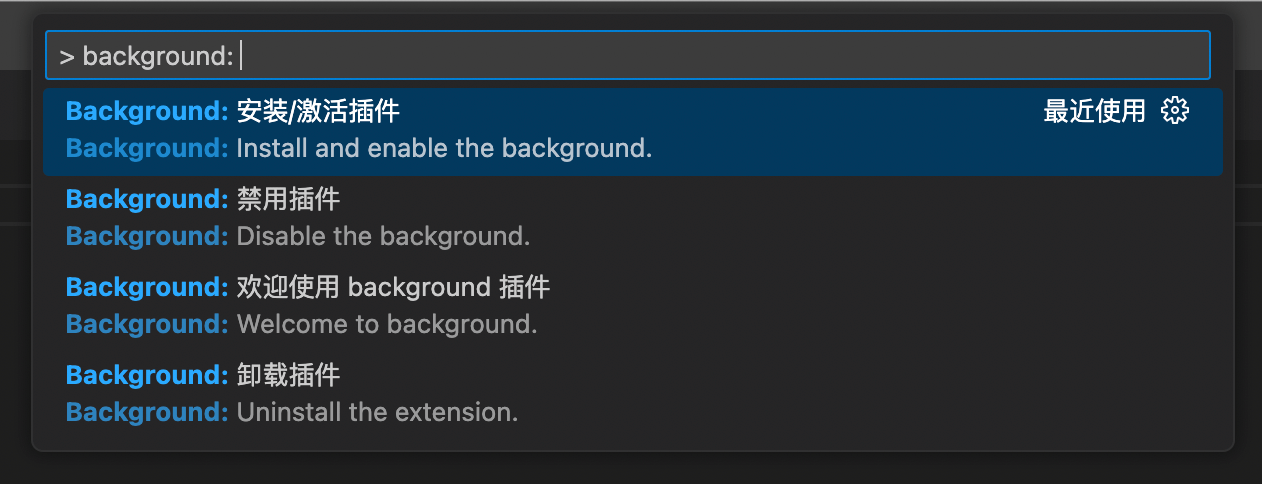Select the "Uninstall the extension." description line
Image resolution: width=1262 pixels, height=484 pixels.
pos(377,412)
